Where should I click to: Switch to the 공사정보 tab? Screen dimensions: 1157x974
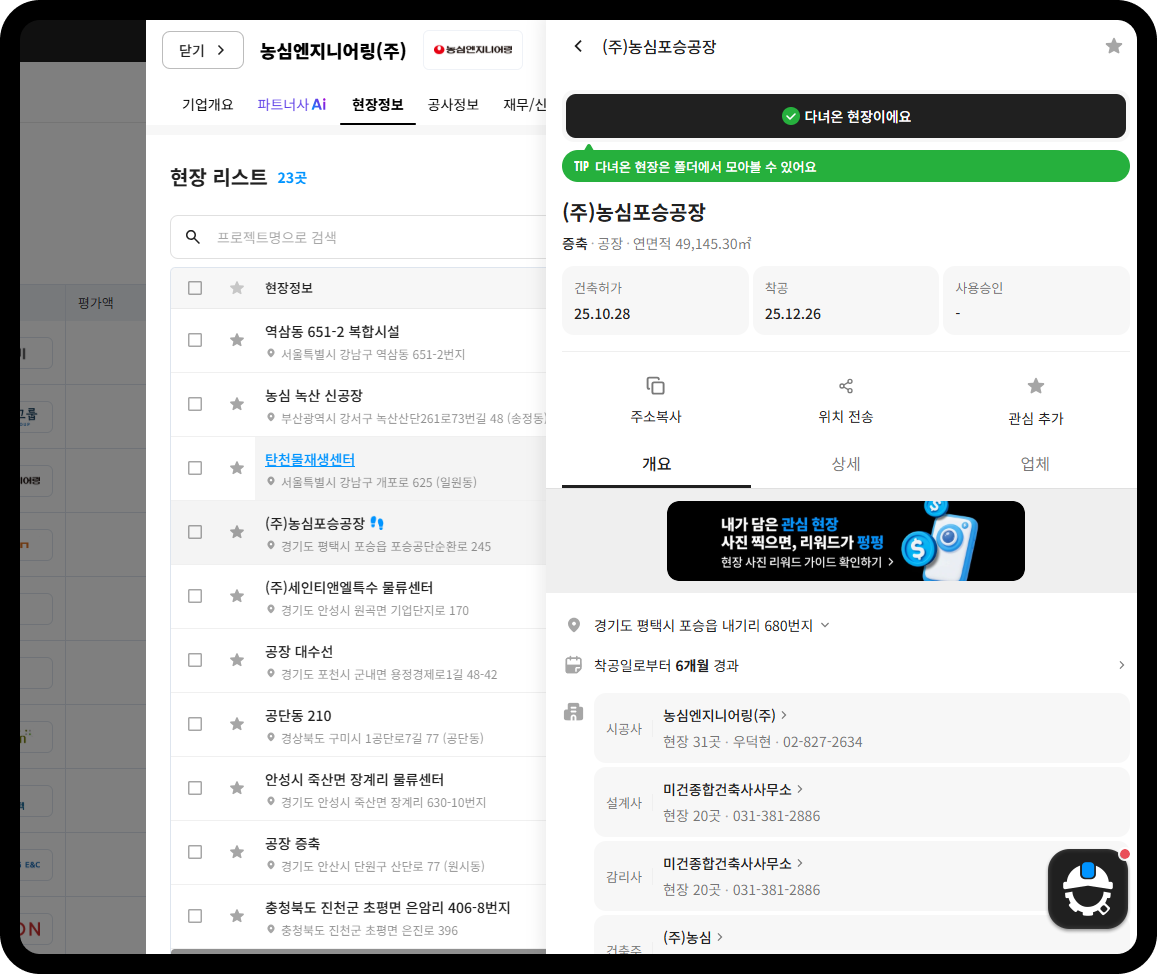(453, 104)
